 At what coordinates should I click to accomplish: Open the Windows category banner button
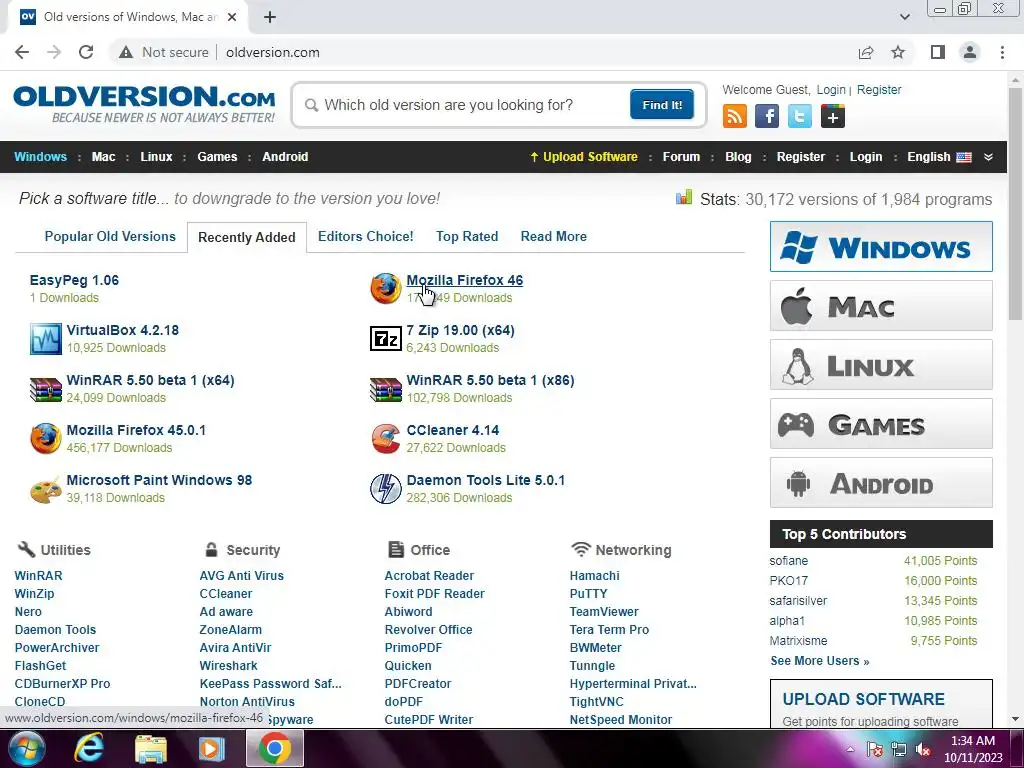tap(881, 247)
